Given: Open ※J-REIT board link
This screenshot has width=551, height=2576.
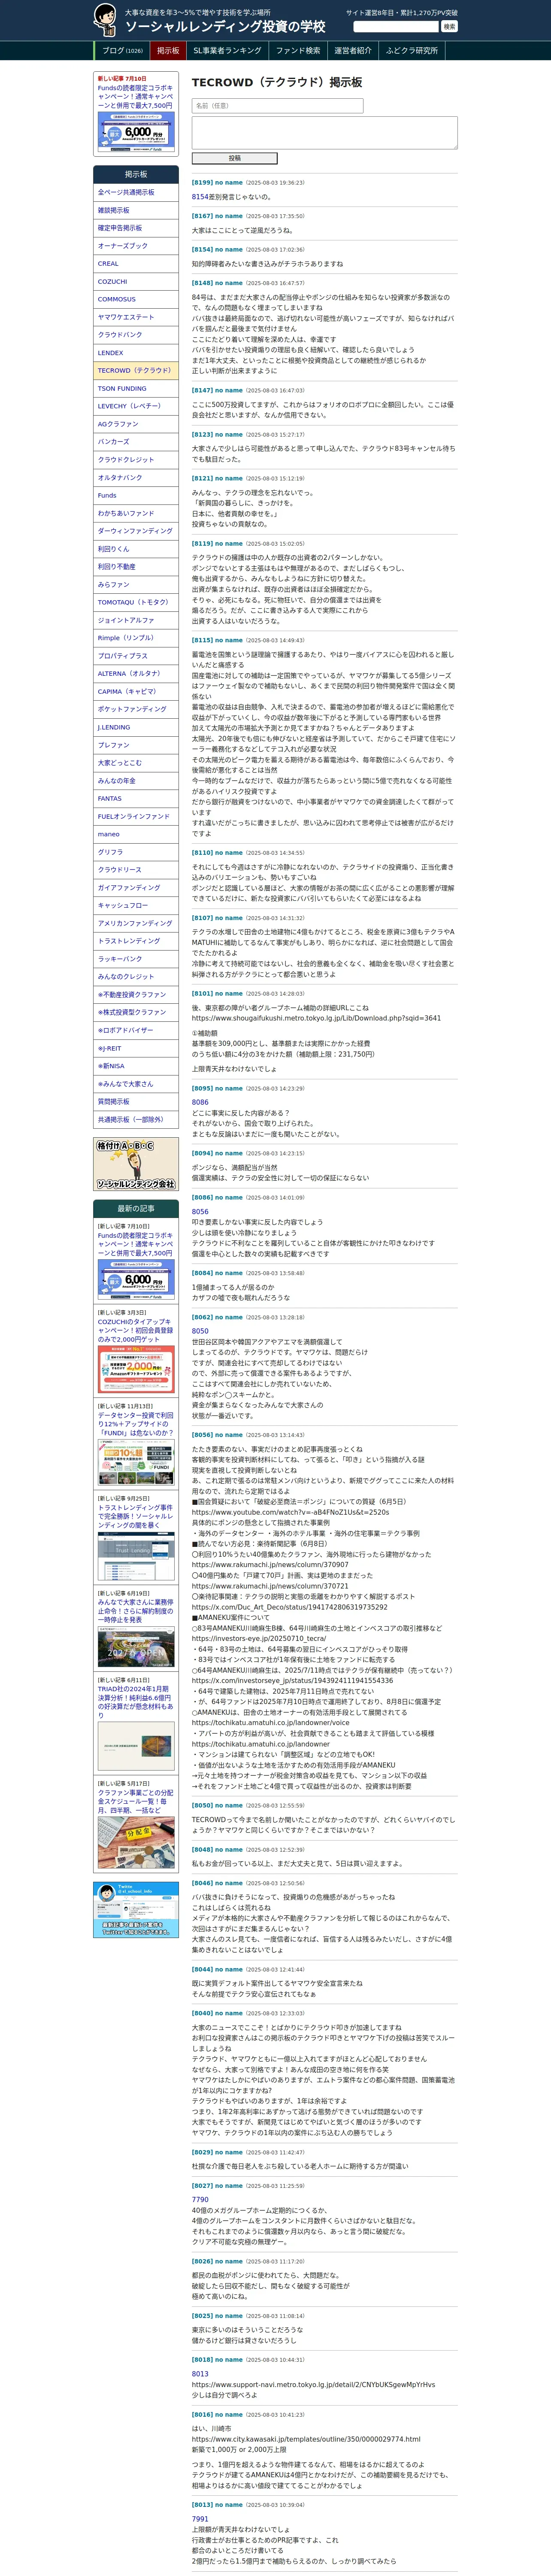Looking at the screenshot, I should coord(136,1048).
